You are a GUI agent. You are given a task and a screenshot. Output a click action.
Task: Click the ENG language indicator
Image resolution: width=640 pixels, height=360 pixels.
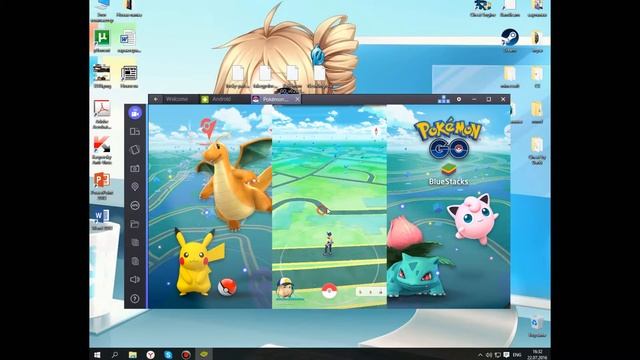(517, 355)
